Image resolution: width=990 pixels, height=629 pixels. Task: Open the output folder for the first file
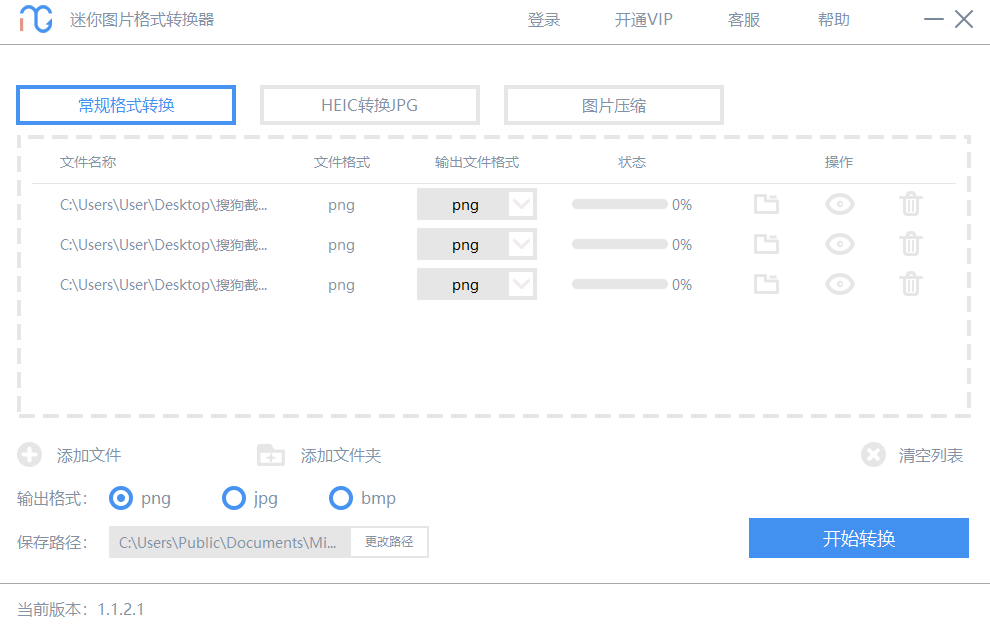point(766,204)
